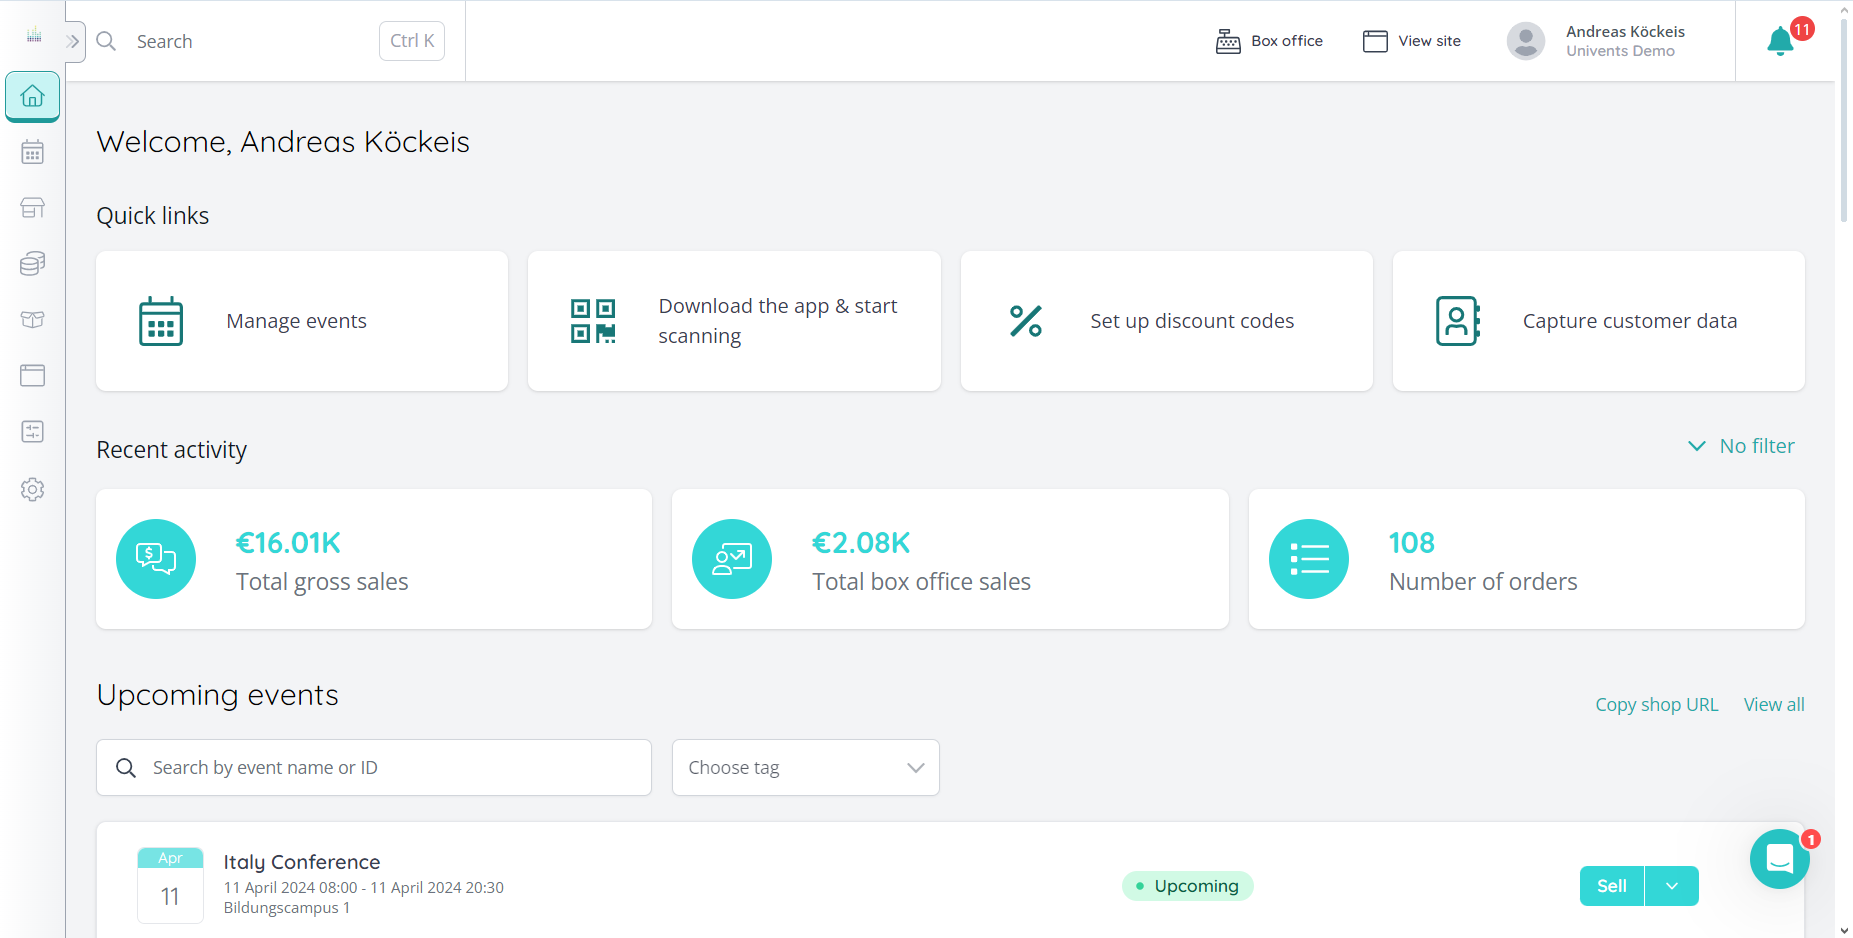Select the Home icon in the sidebar
This screenshot has height=938, width=1853.
pyautogui.click(x=32, y=96)
